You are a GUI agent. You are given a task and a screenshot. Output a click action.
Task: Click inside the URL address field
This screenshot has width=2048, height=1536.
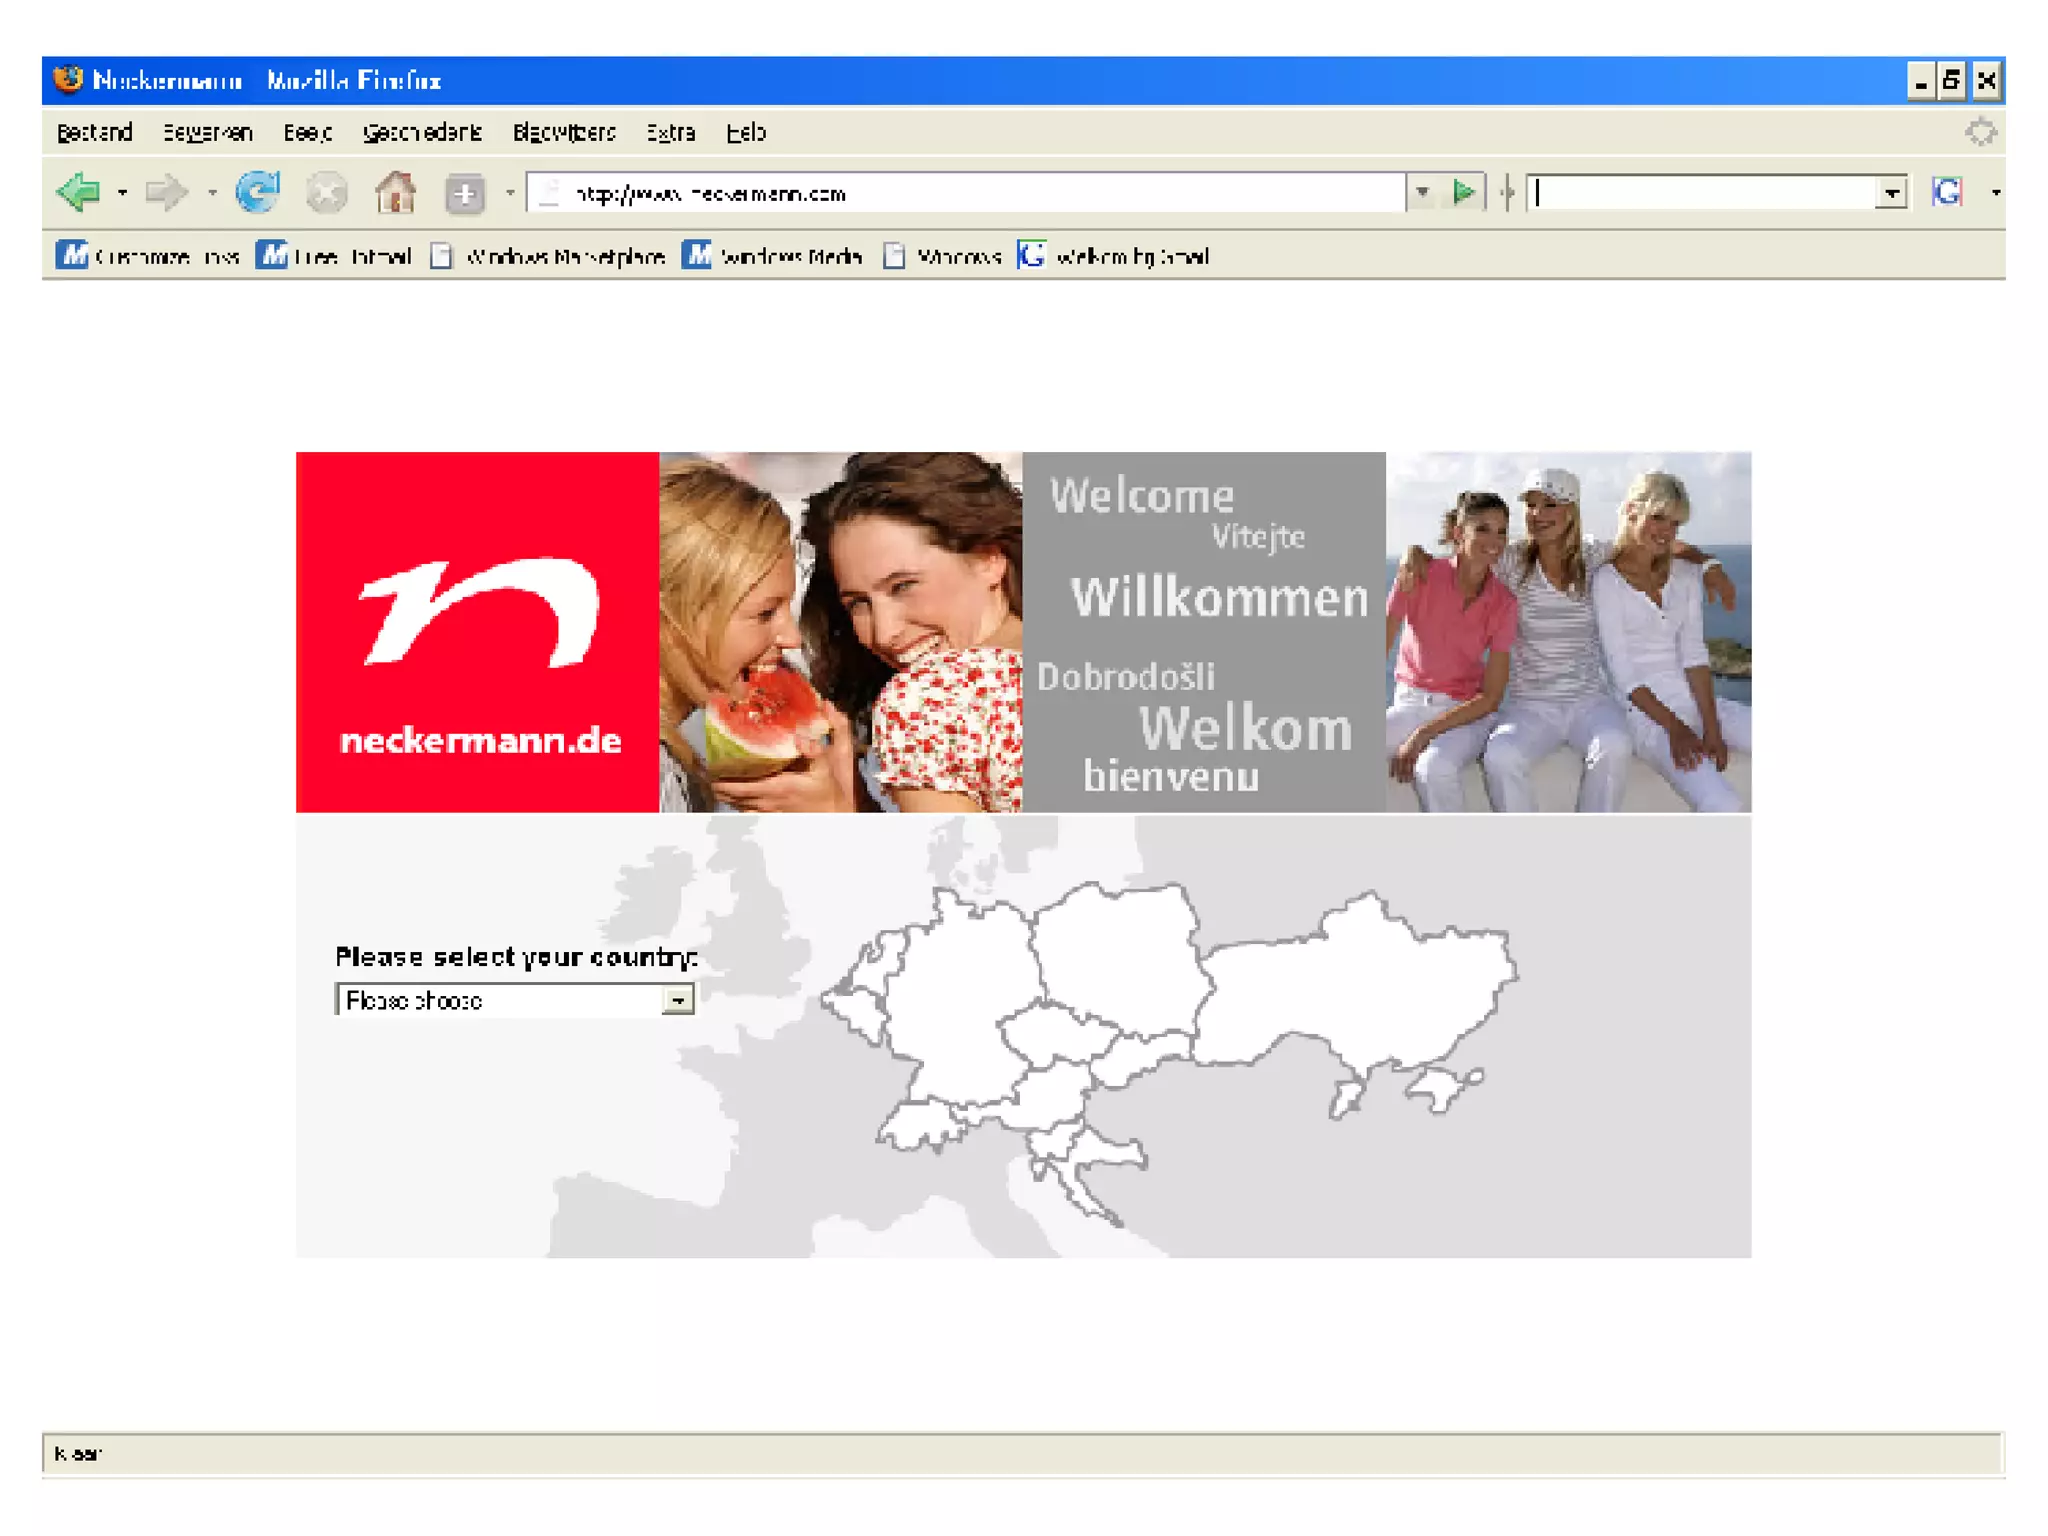[960, 193]
